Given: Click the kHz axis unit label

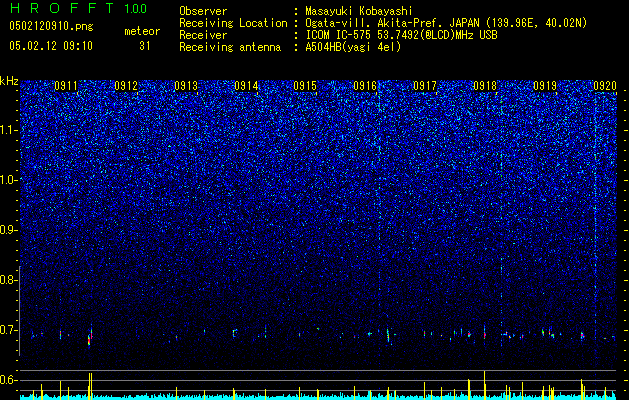Looking at the screenshot, I should tap(9, 81).
